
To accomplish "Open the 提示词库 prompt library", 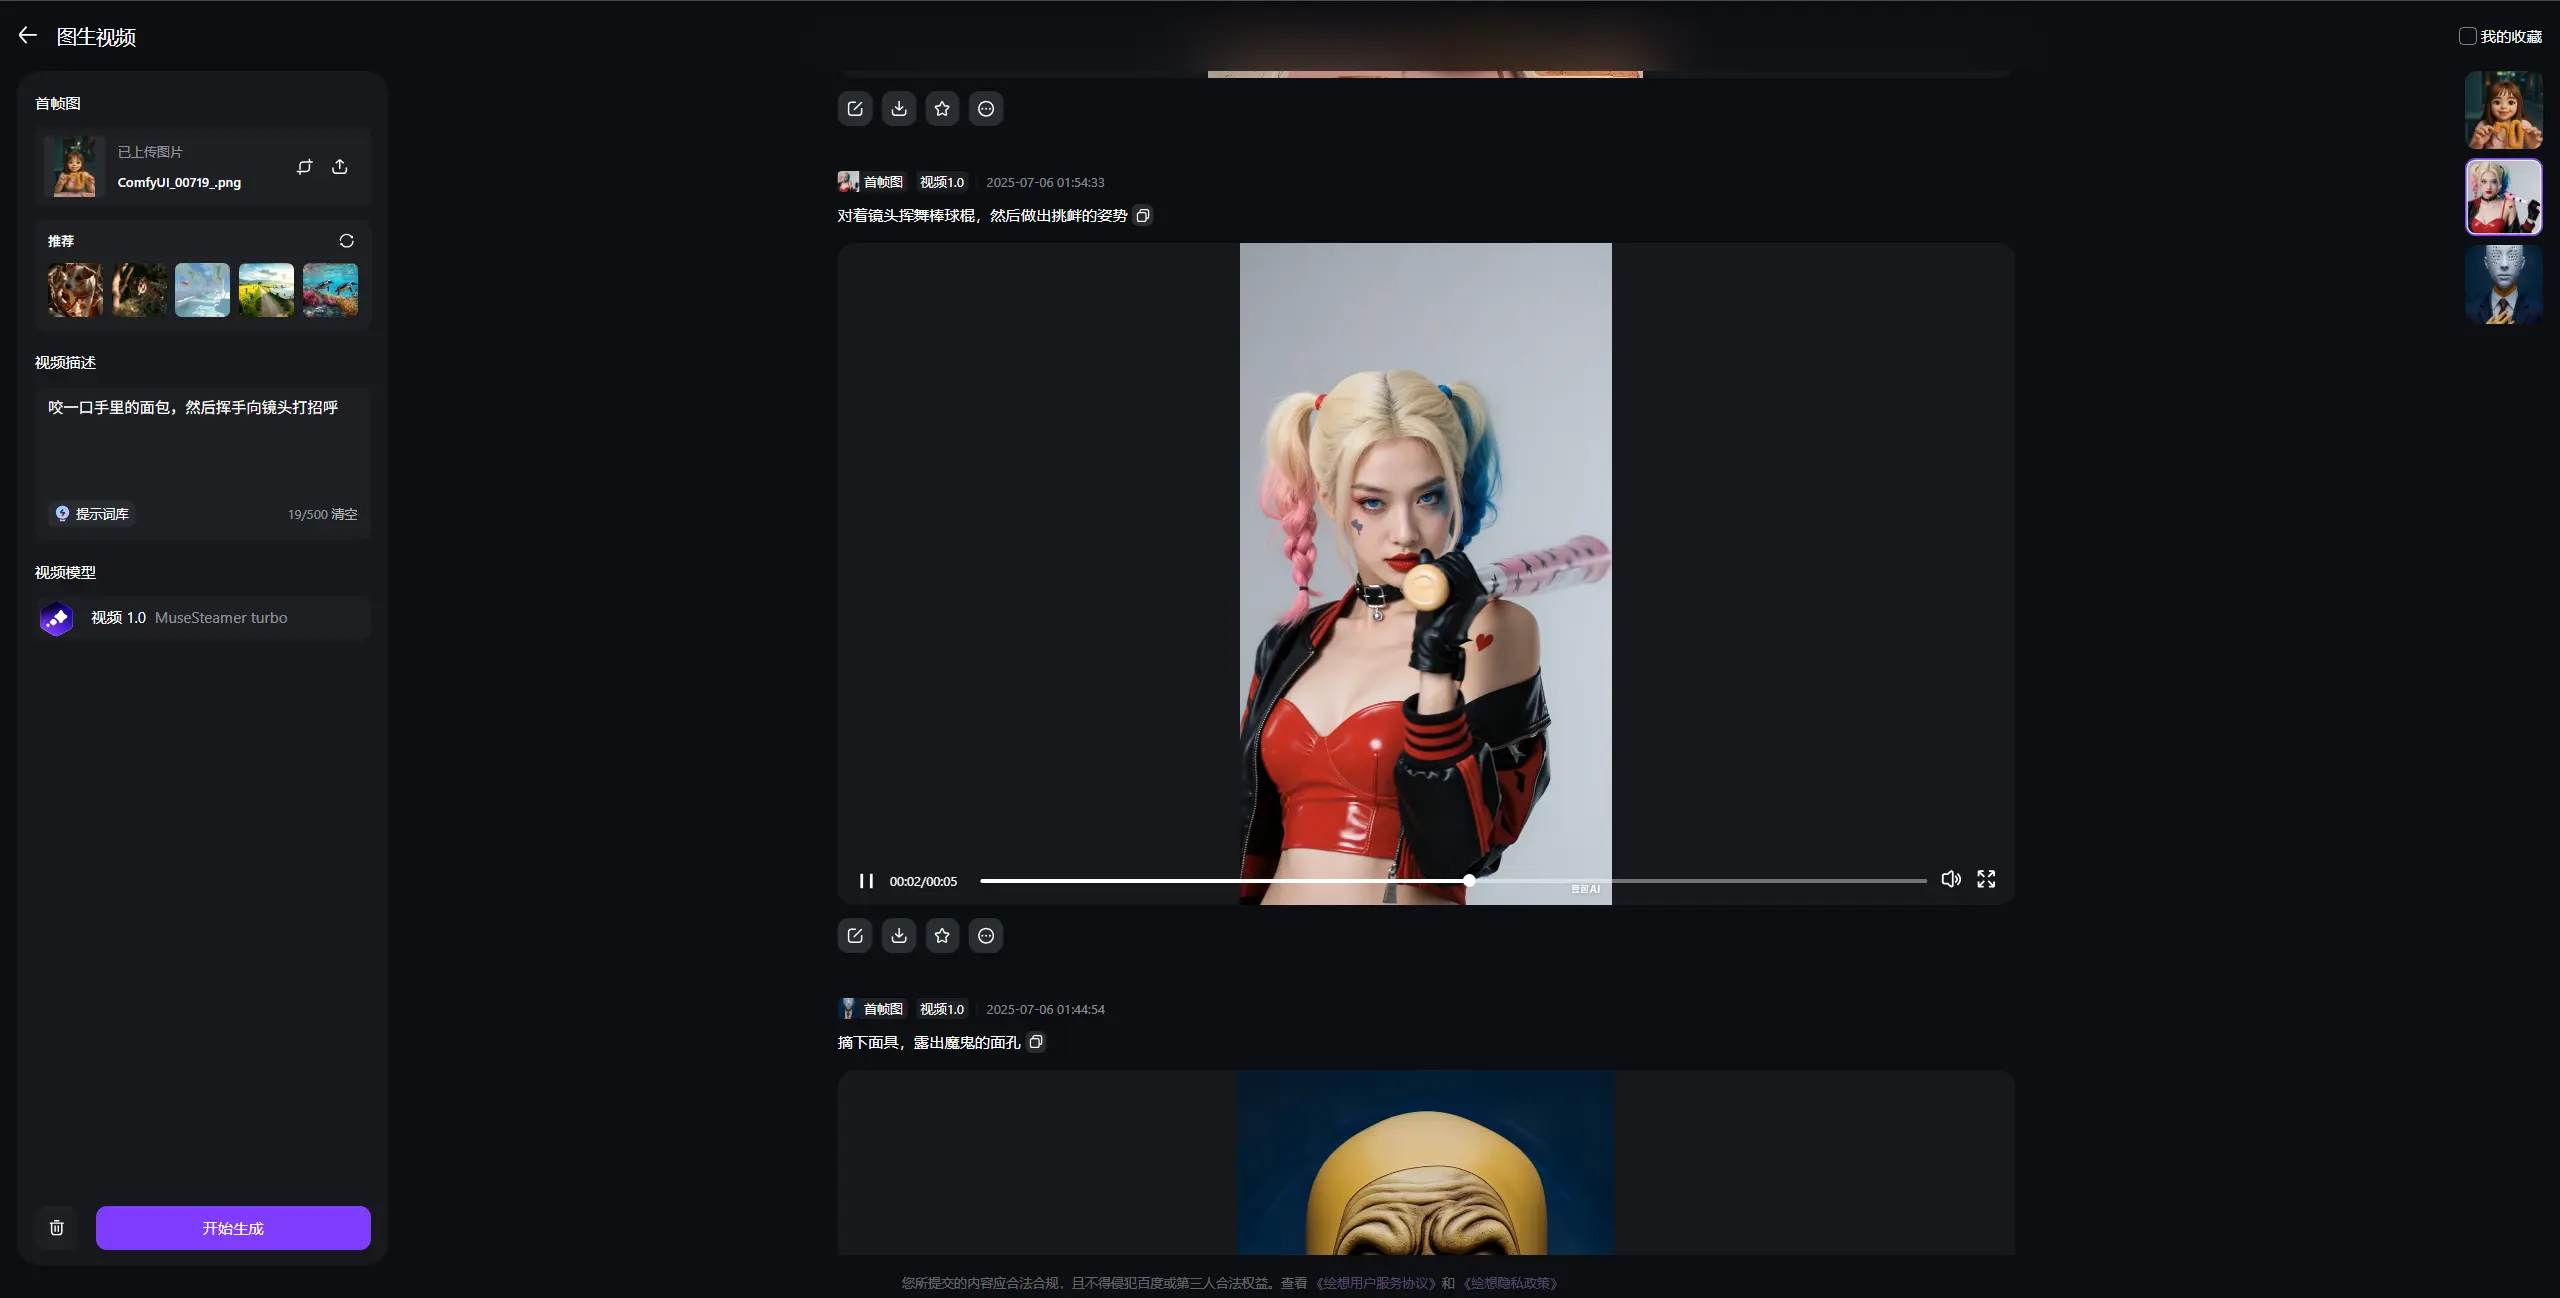I will [x=92, y=514].
